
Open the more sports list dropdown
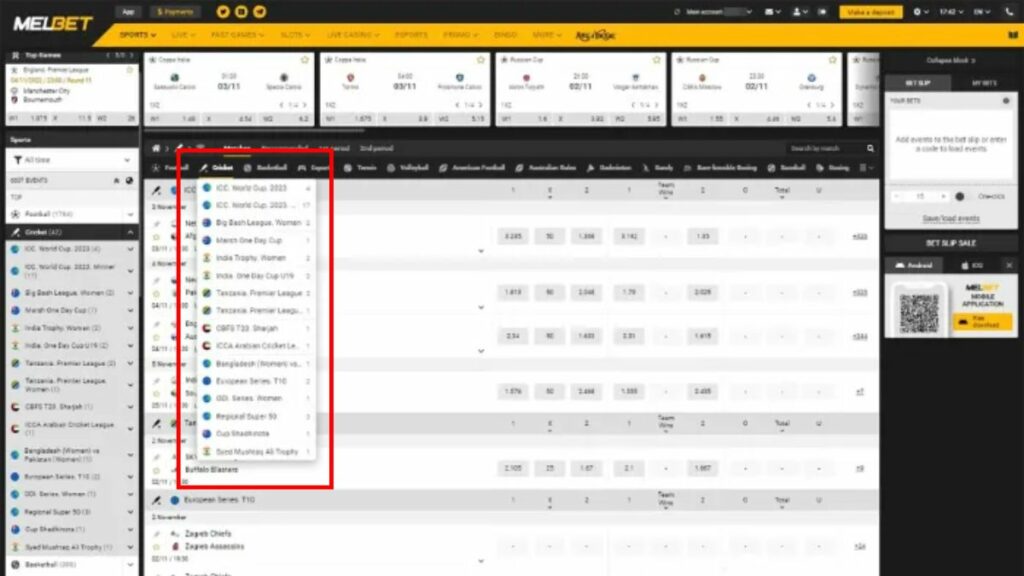[866, 168]
